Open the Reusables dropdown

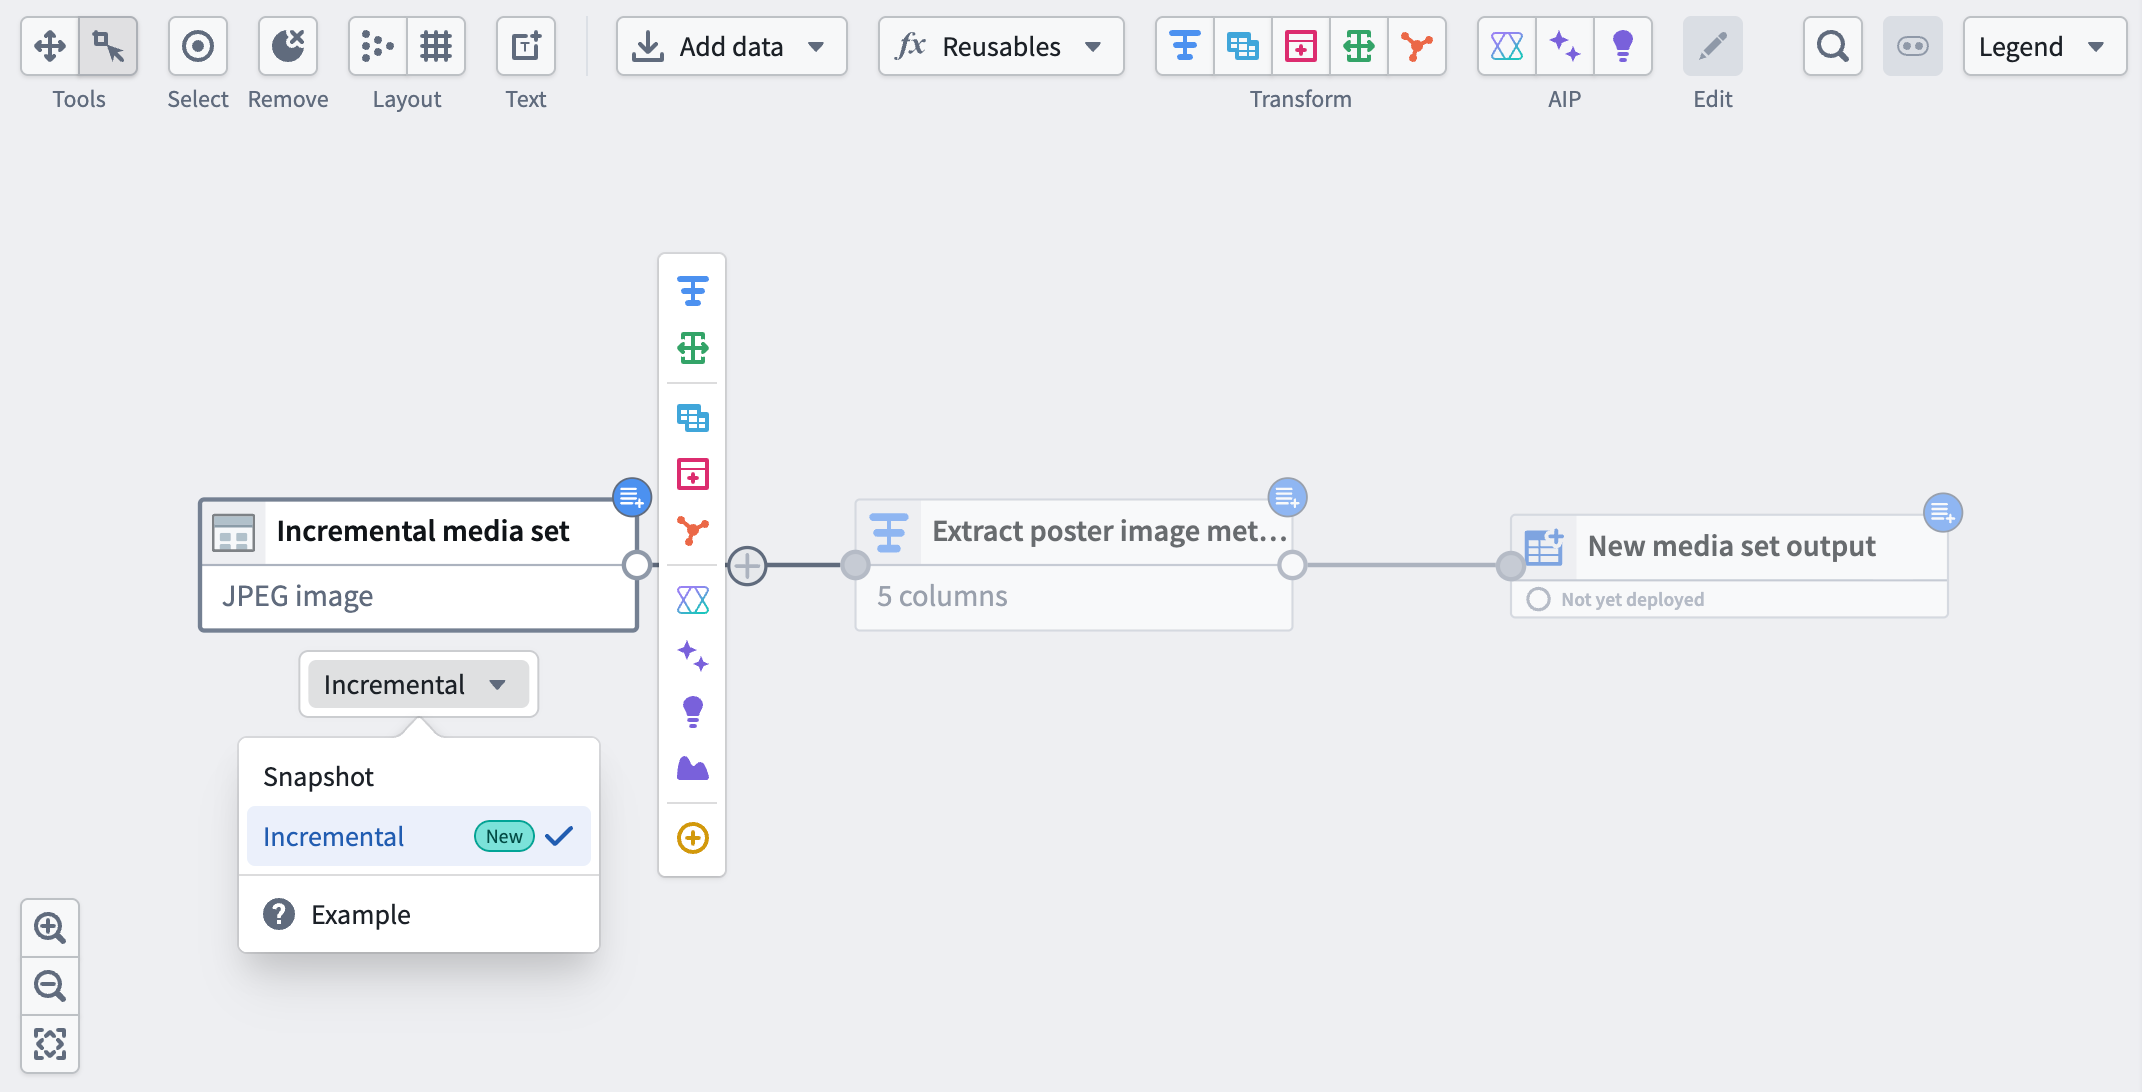click(999, 45)
